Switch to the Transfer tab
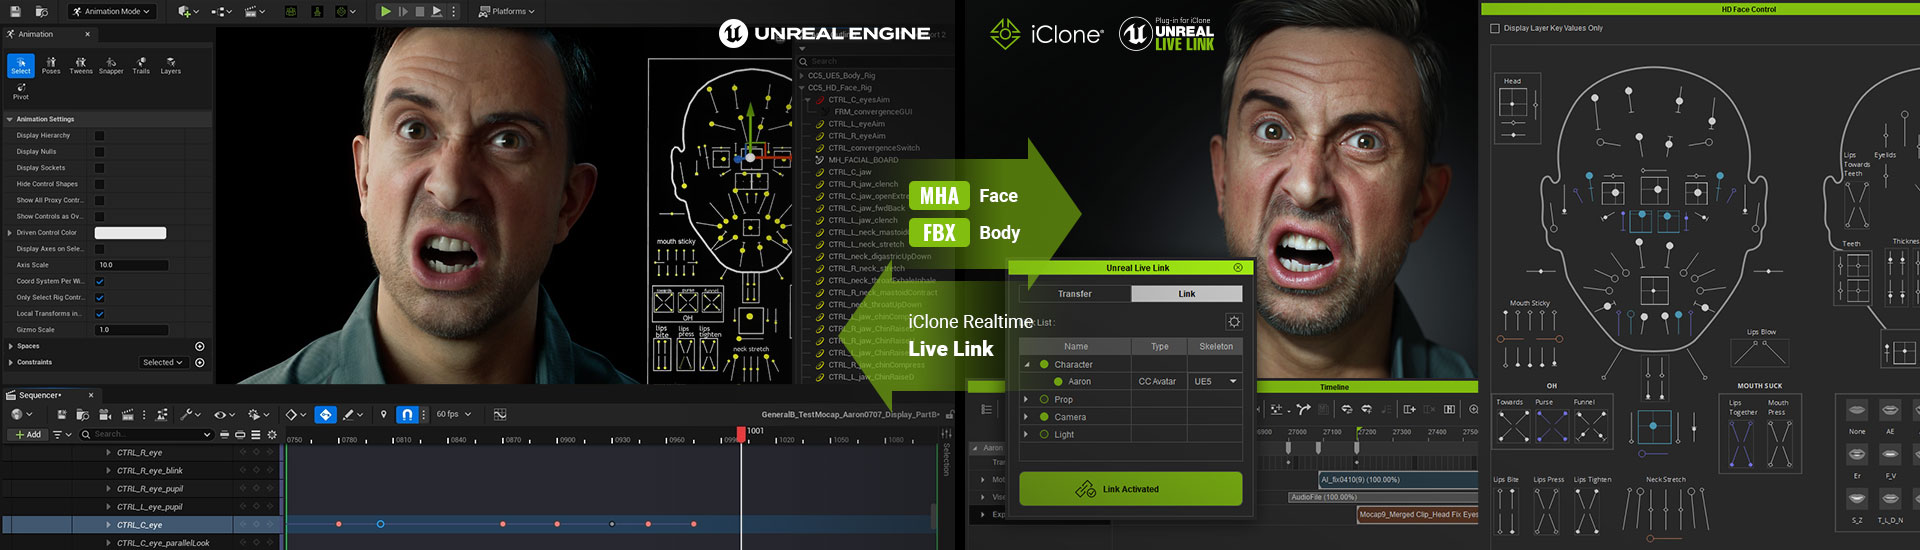This screenshot has width=1920, height=550. pyautogui.click(x=1074, y=294)
